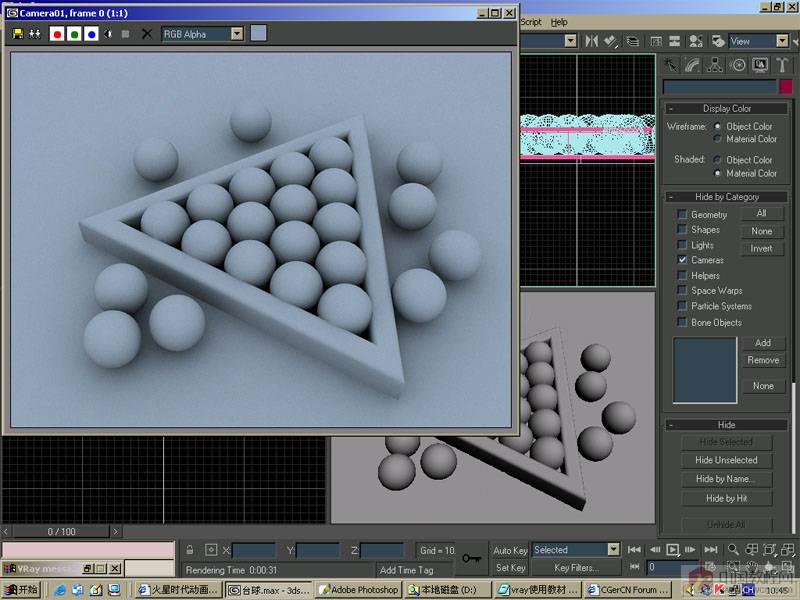
Task: Clone the rendered frame window
Action: click(35, 34)
